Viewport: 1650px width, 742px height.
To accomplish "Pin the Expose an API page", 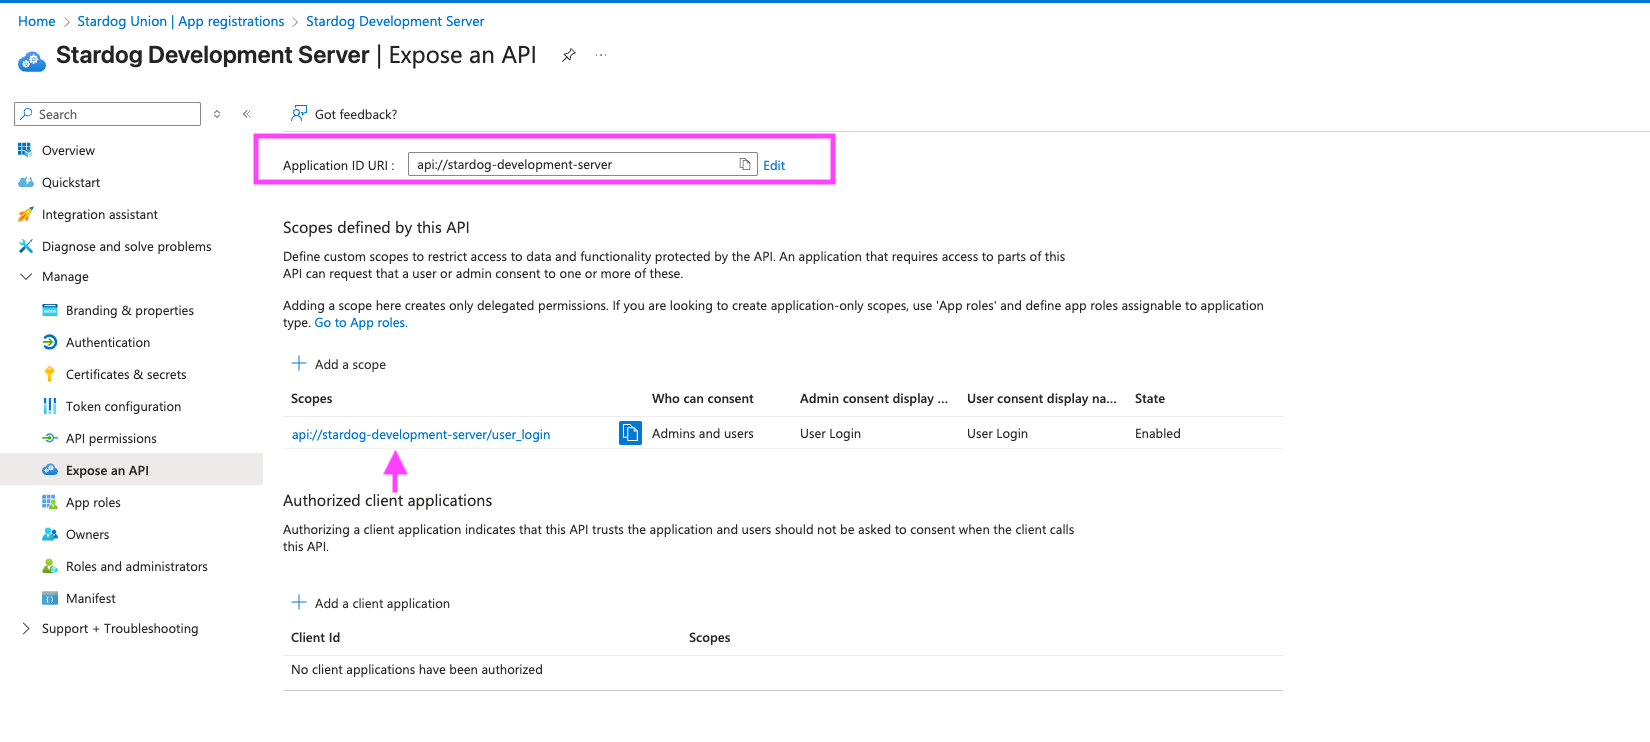I will click(x=568, y=55).
